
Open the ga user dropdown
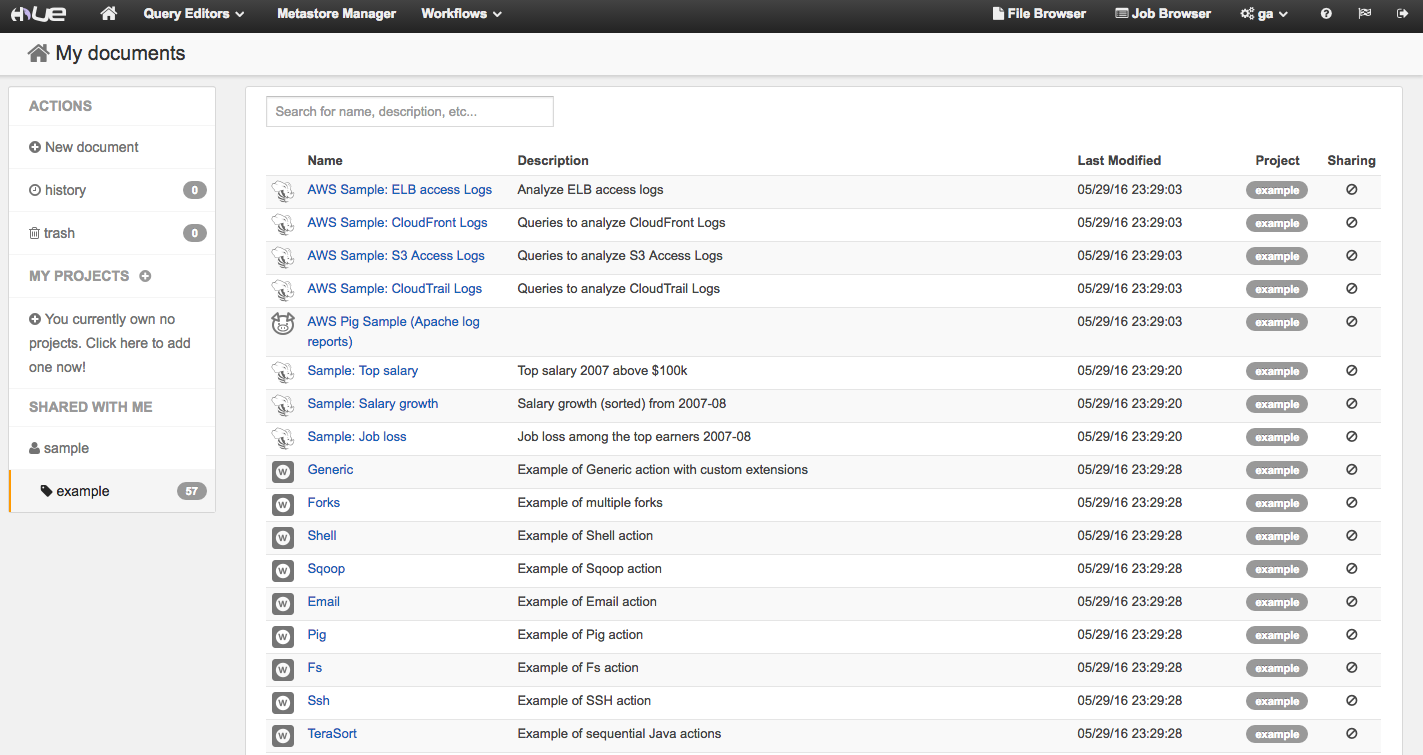click(x=1264, y=14)
